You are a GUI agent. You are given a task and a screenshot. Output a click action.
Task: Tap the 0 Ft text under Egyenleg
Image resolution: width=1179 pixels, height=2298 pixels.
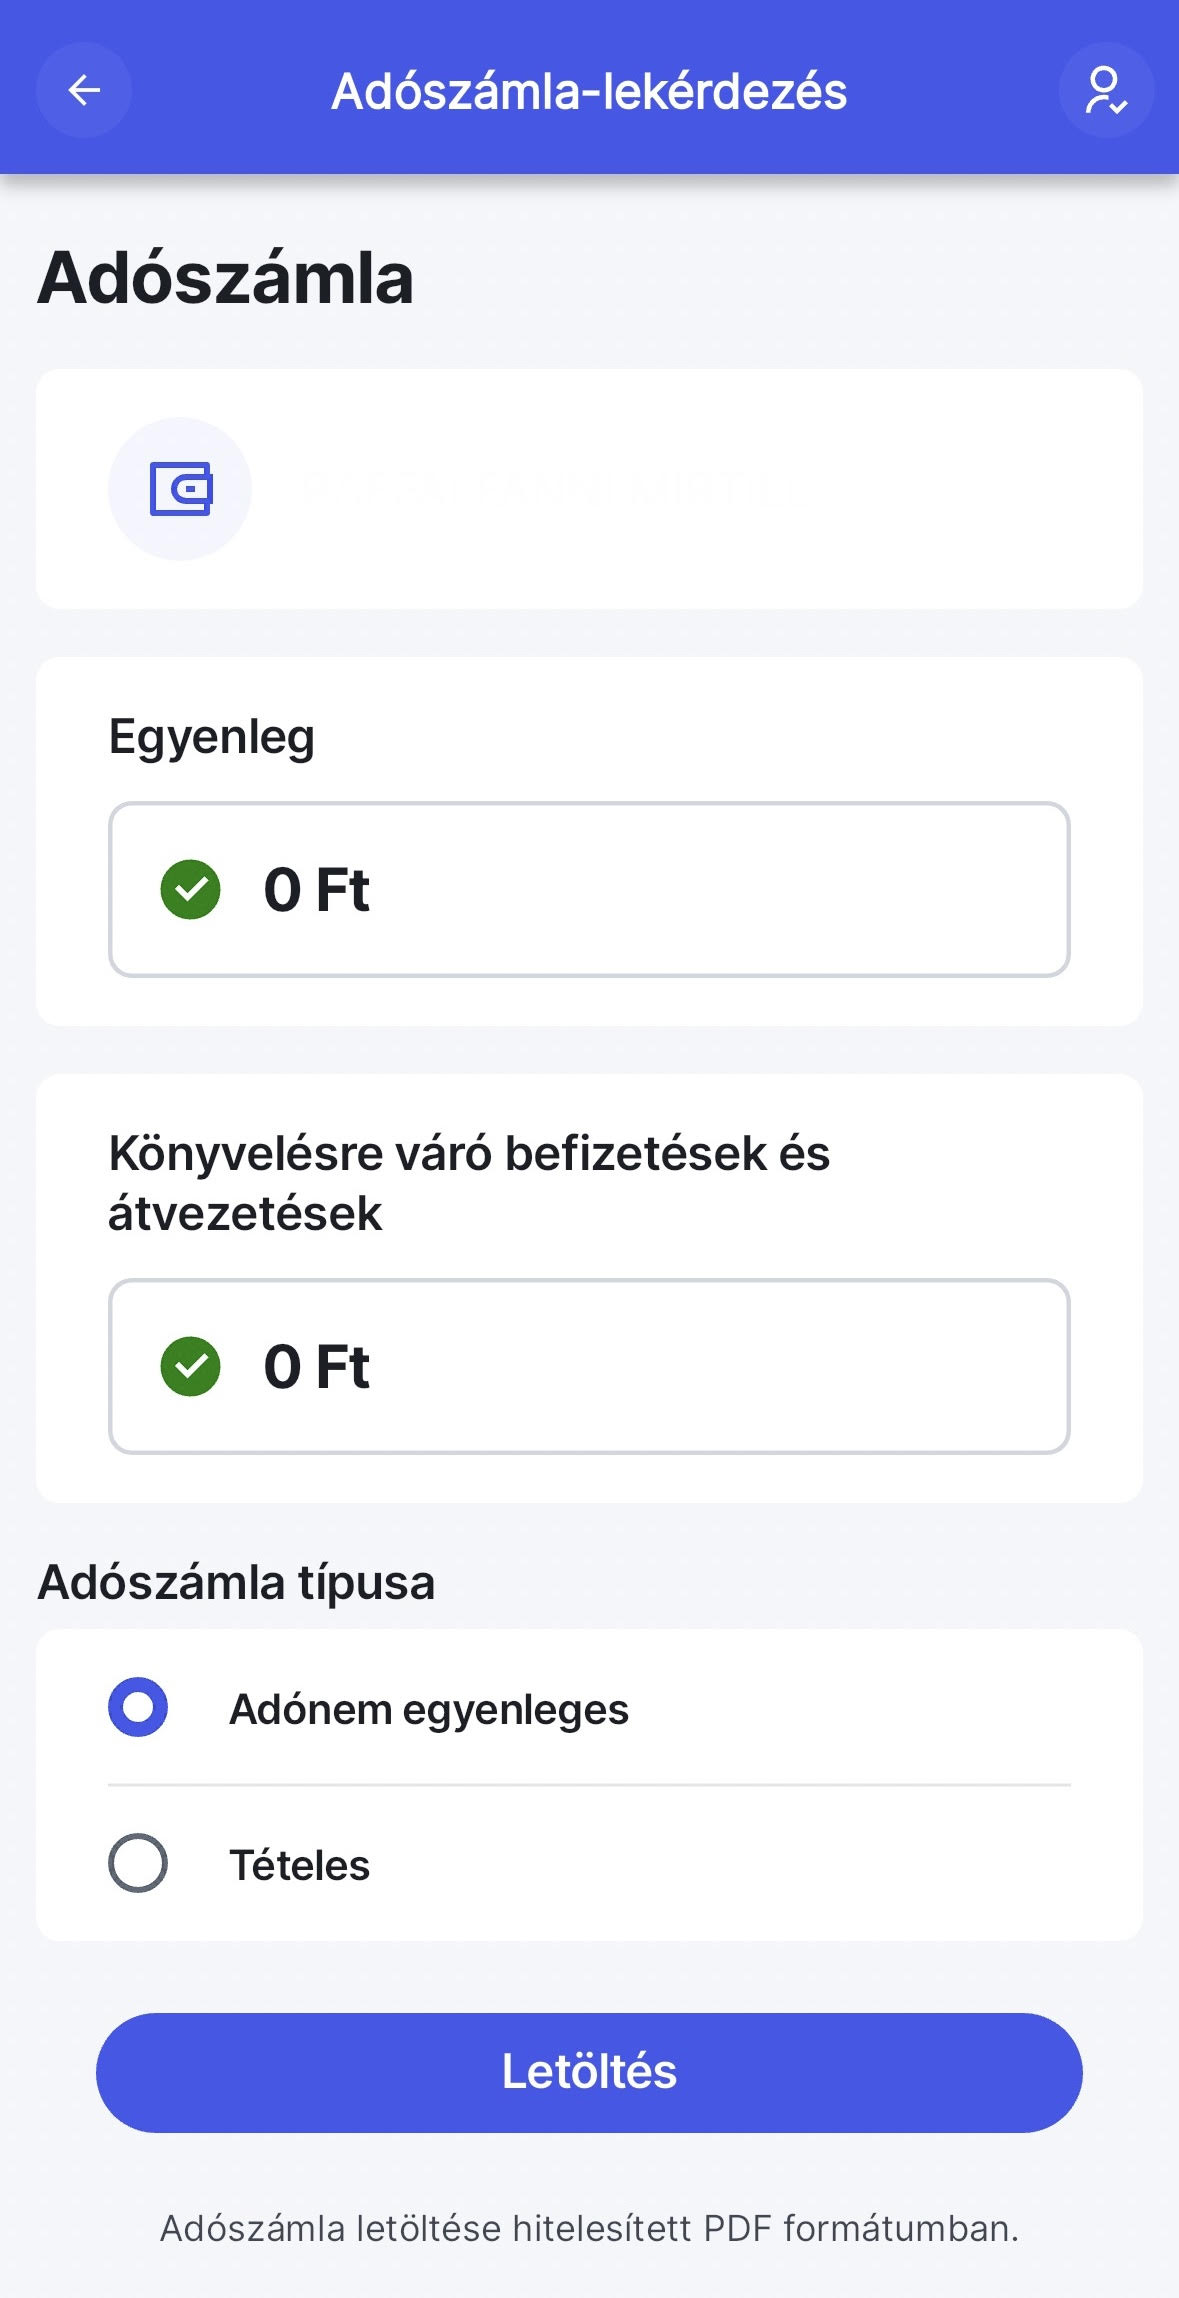point(316,889)
